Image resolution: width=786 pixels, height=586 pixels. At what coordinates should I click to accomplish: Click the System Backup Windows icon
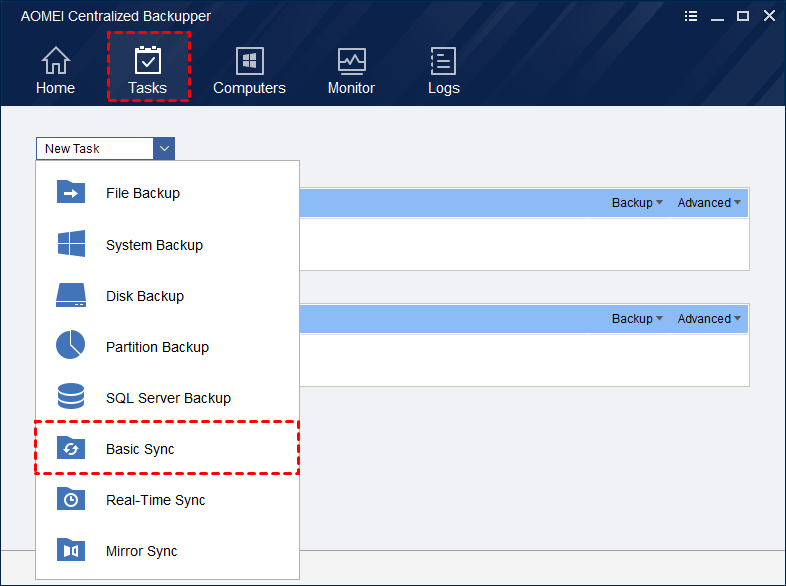point(71,244)
